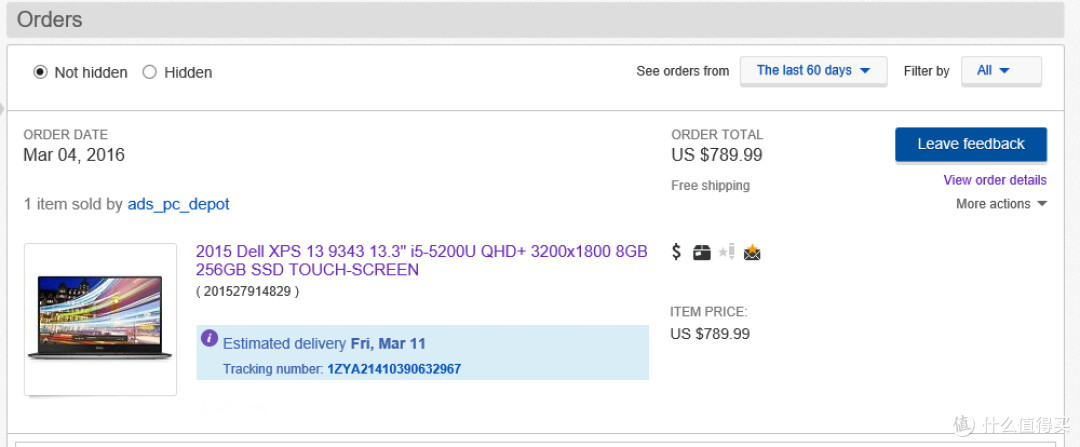Open seller ads_pc_depot profile link
Viewport: 1080px width, 447px height.
178,205
